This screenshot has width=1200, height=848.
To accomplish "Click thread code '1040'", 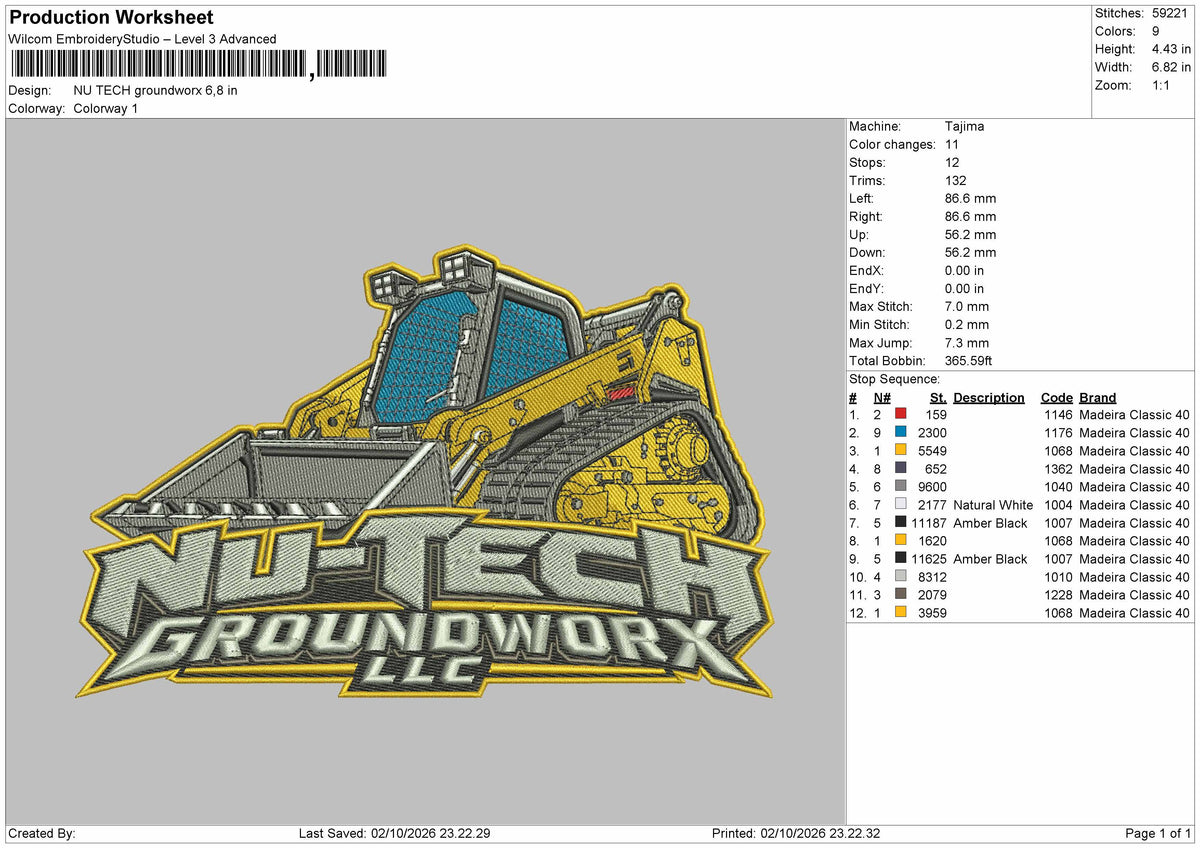I will [1058, 487].
